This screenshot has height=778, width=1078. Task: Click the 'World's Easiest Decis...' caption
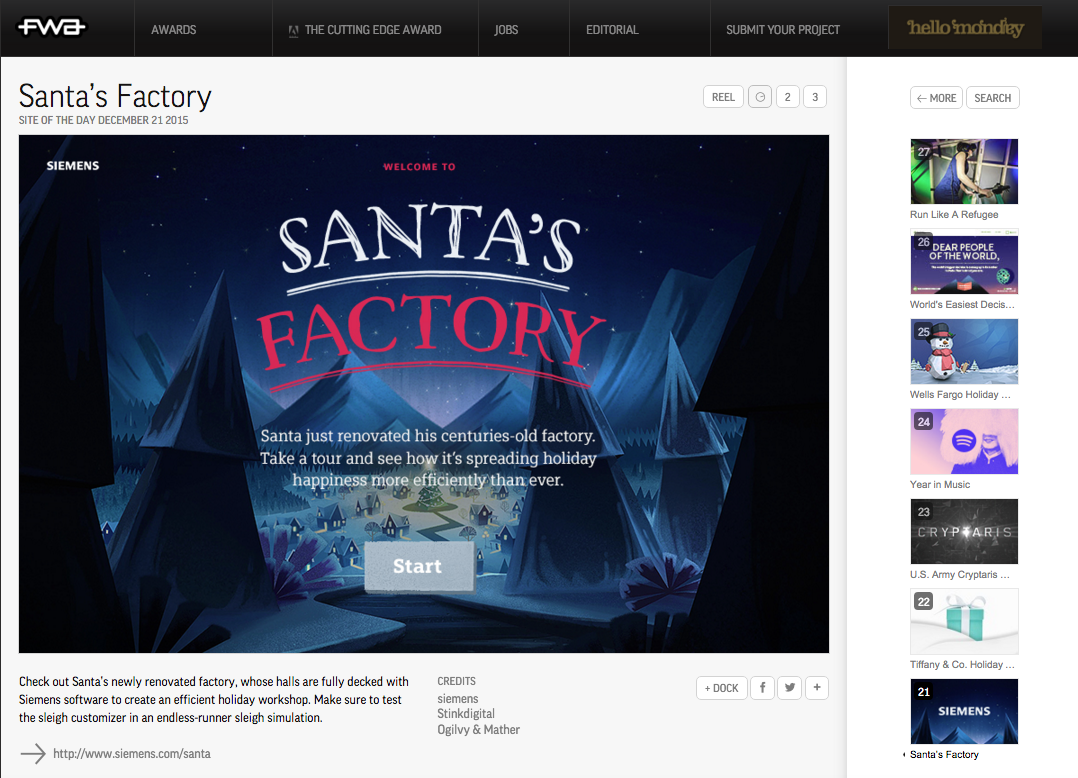962,304
